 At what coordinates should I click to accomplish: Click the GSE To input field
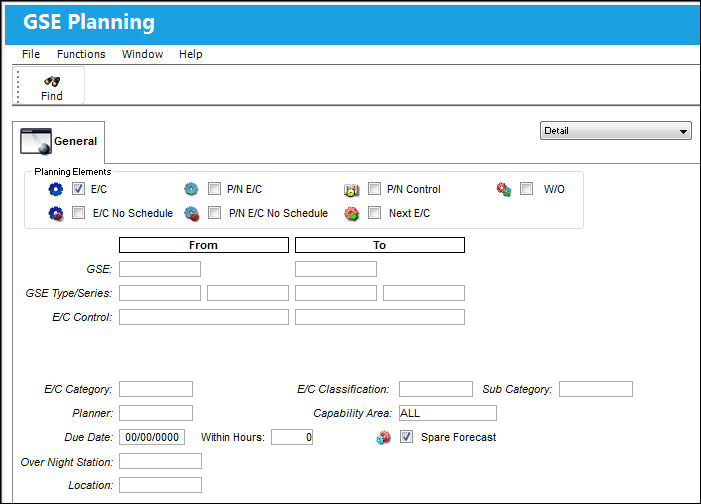point(336,269)
